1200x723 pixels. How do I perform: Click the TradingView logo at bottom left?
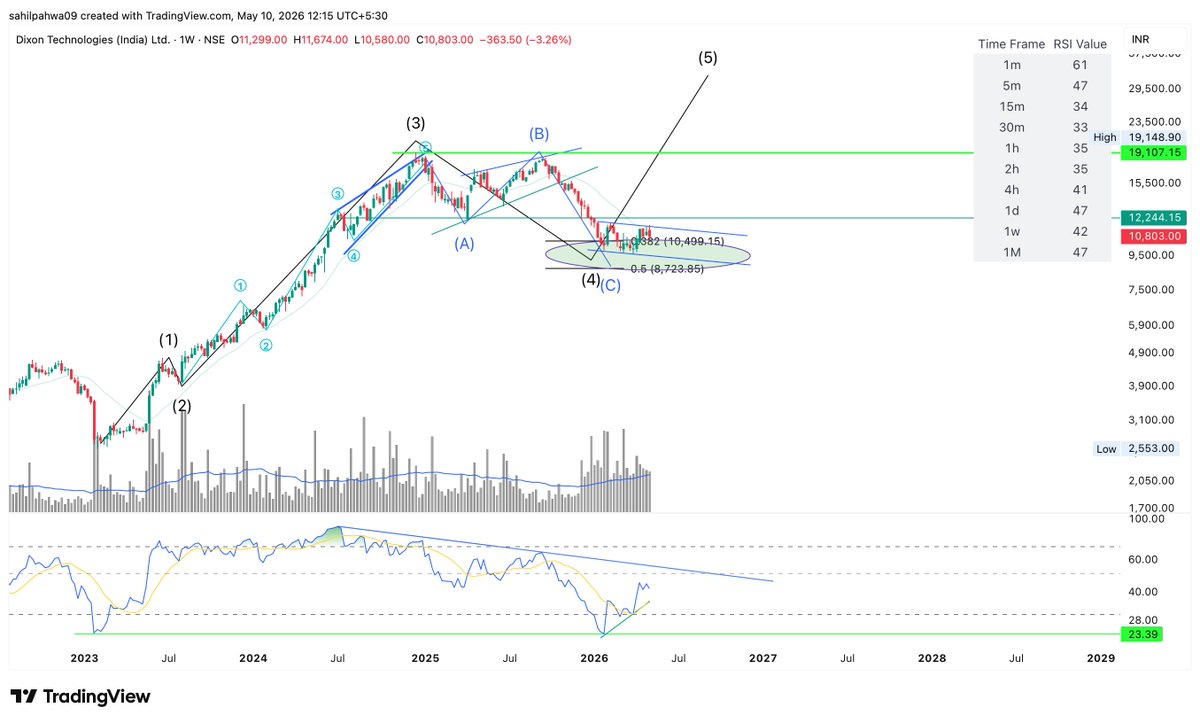click(x=80, y=697)
